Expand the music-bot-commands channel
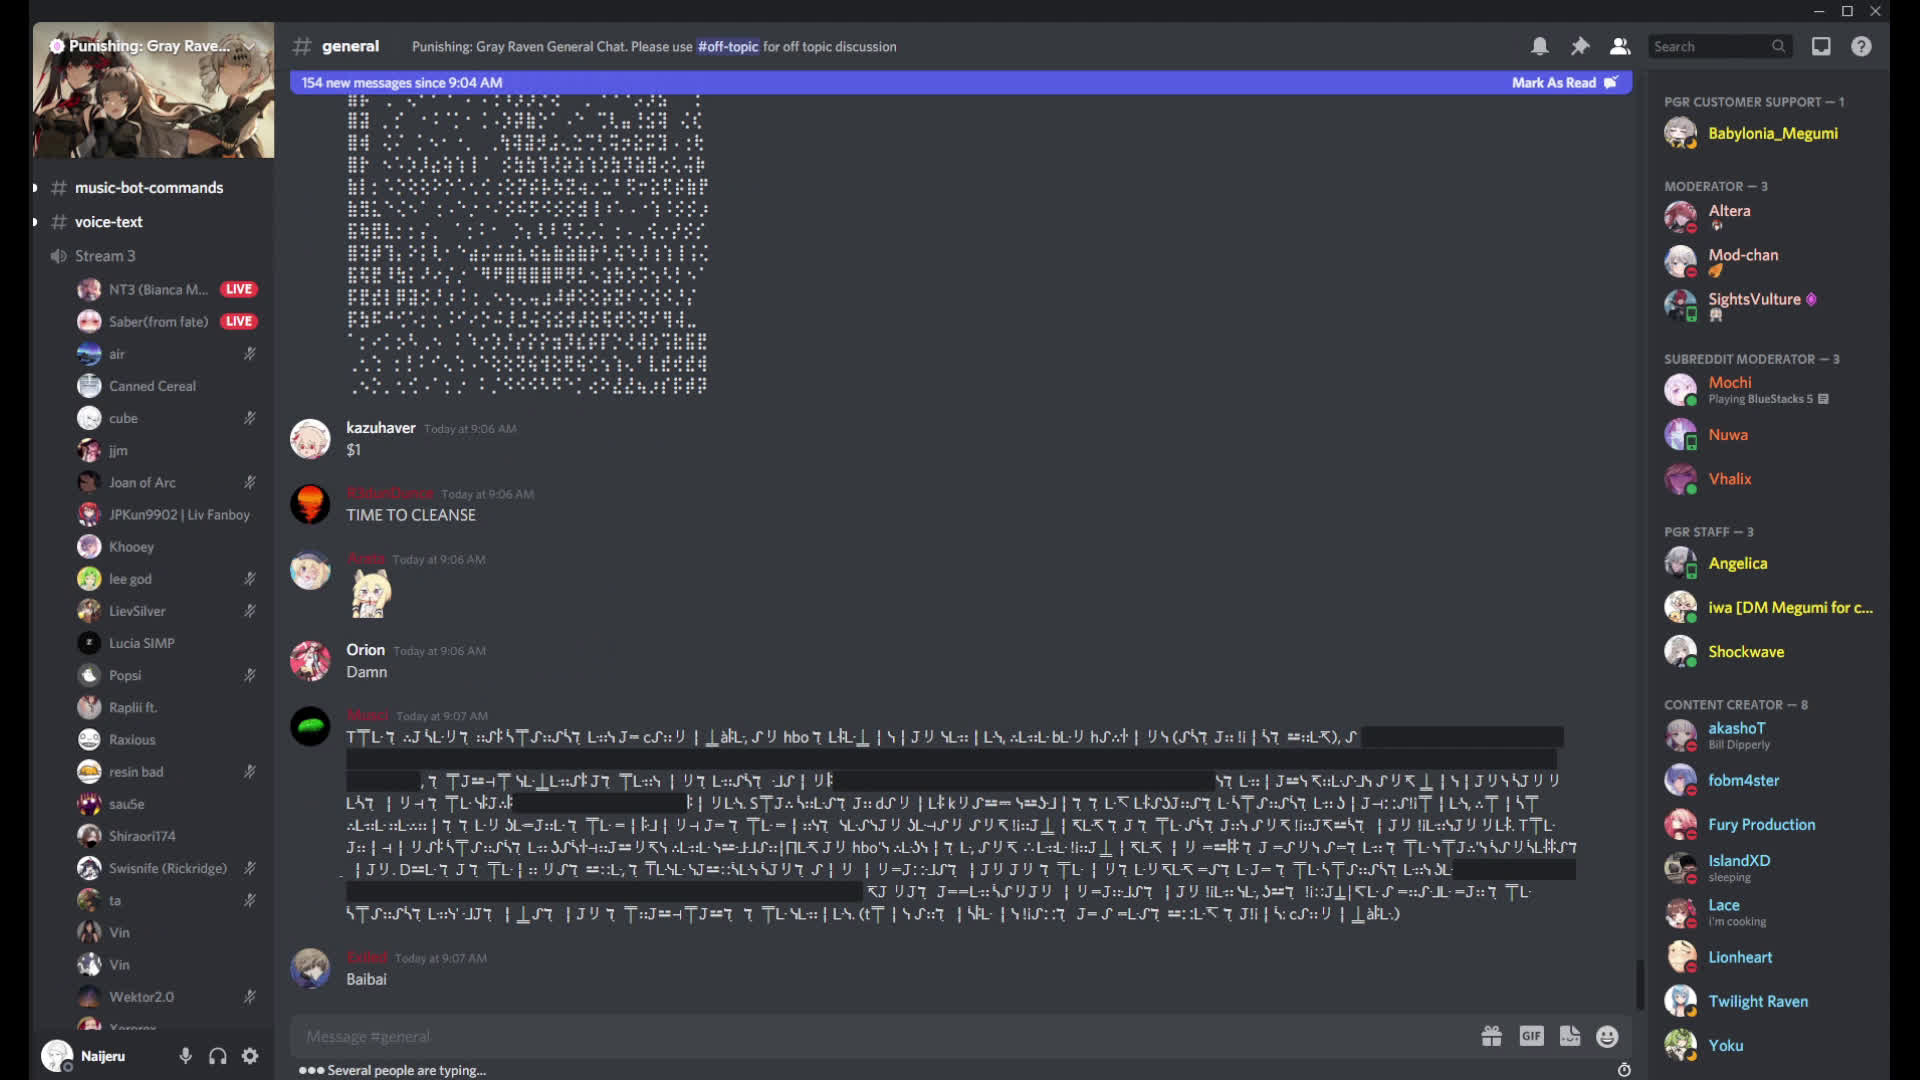Screen dimensions: 1920x1080 click(32, 187)
